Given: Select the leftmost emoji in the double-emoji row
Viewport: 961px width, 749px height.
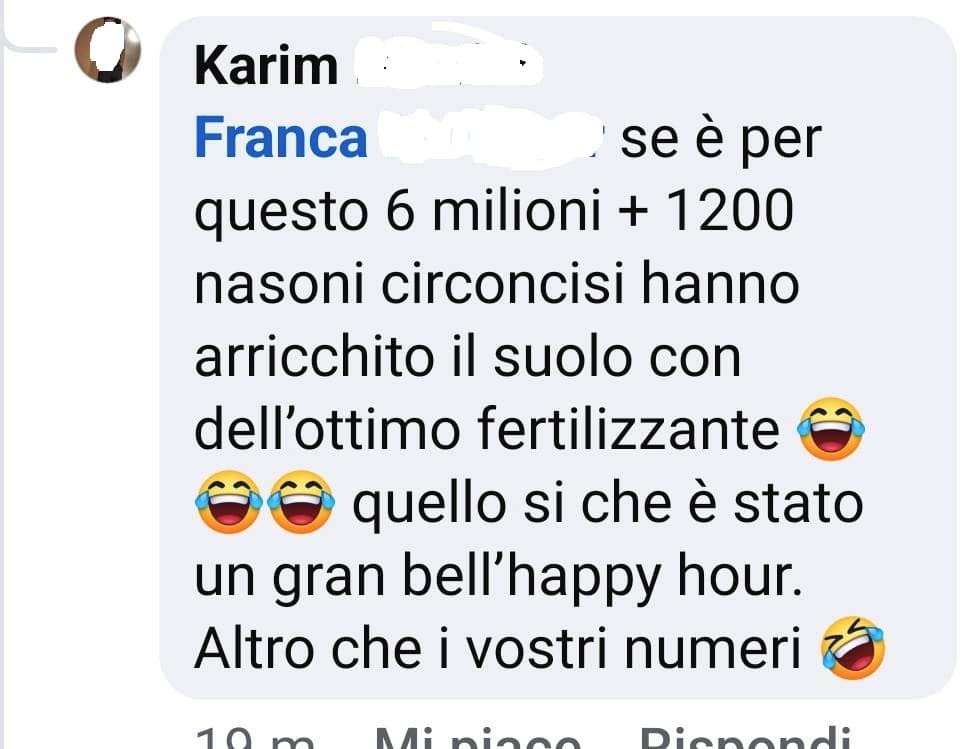Looking at the screenshot, I should point(229,501).
